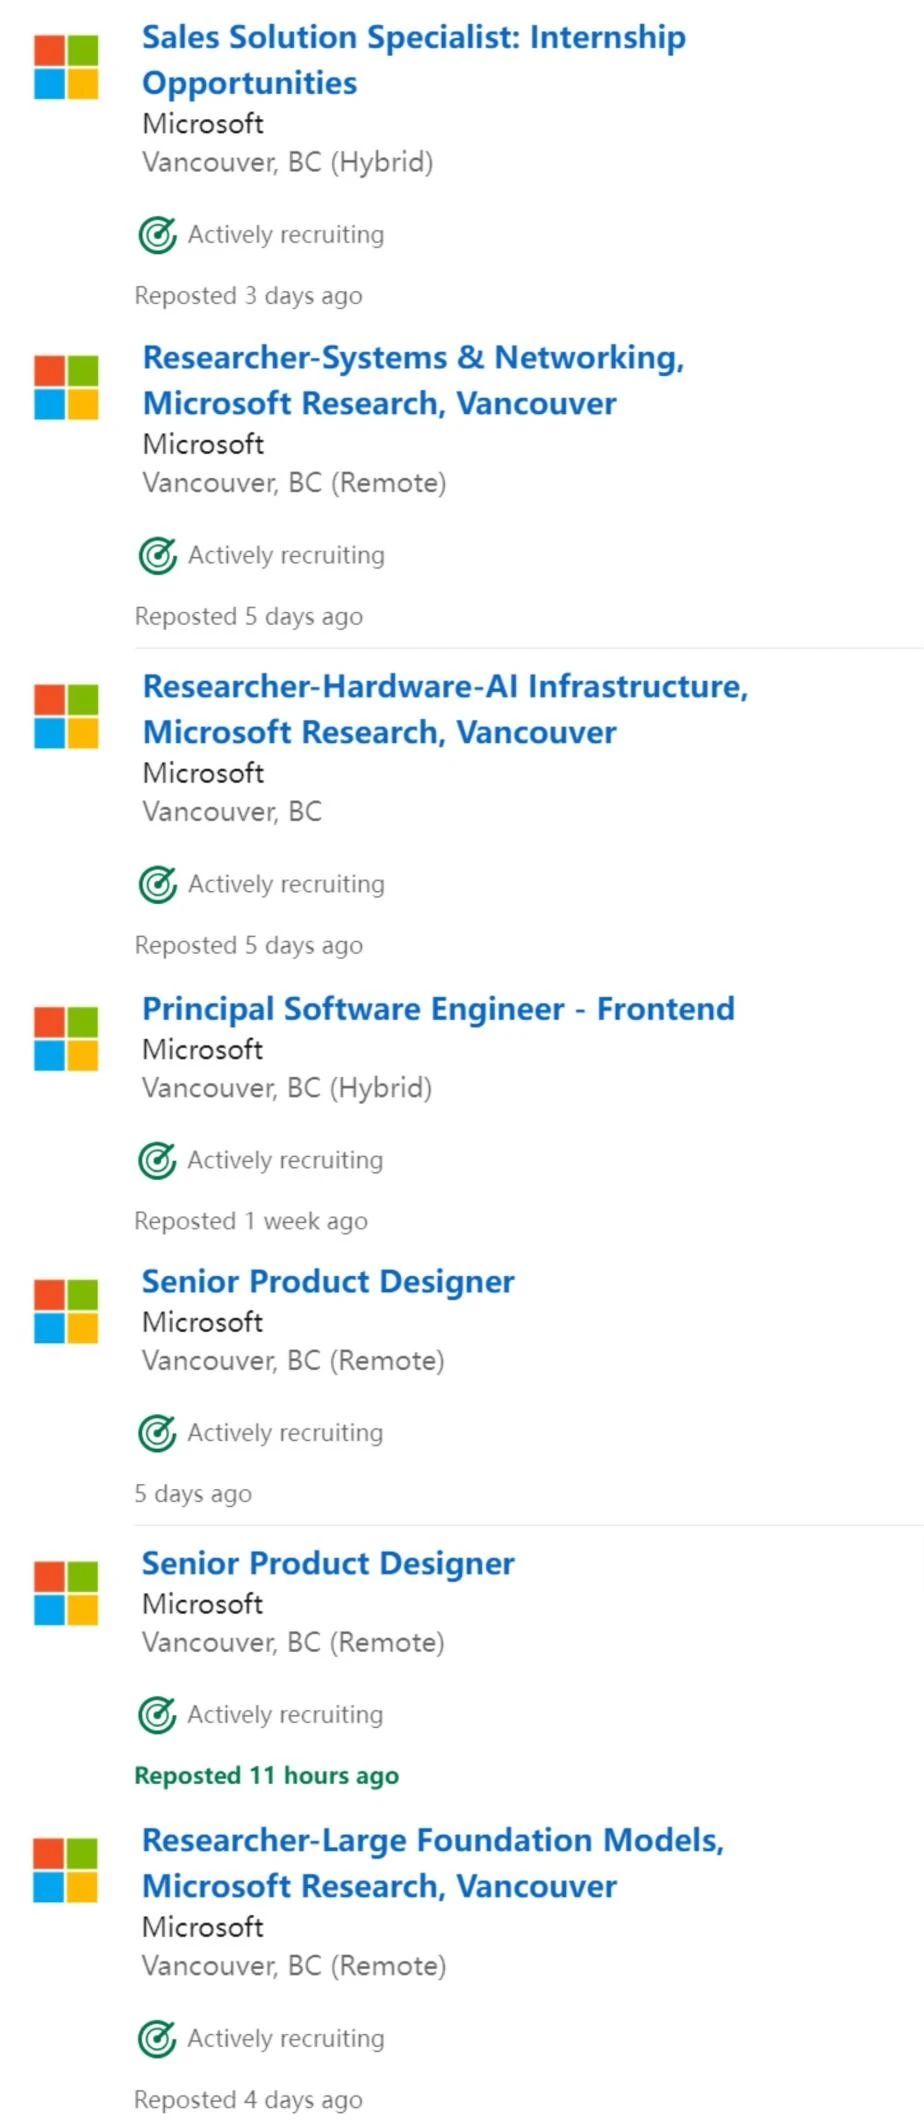Open Senior Product Designer posted 5 days ago
Image resolution: width=924 pixels, height=2128 pixels.
click(328, 1281)
